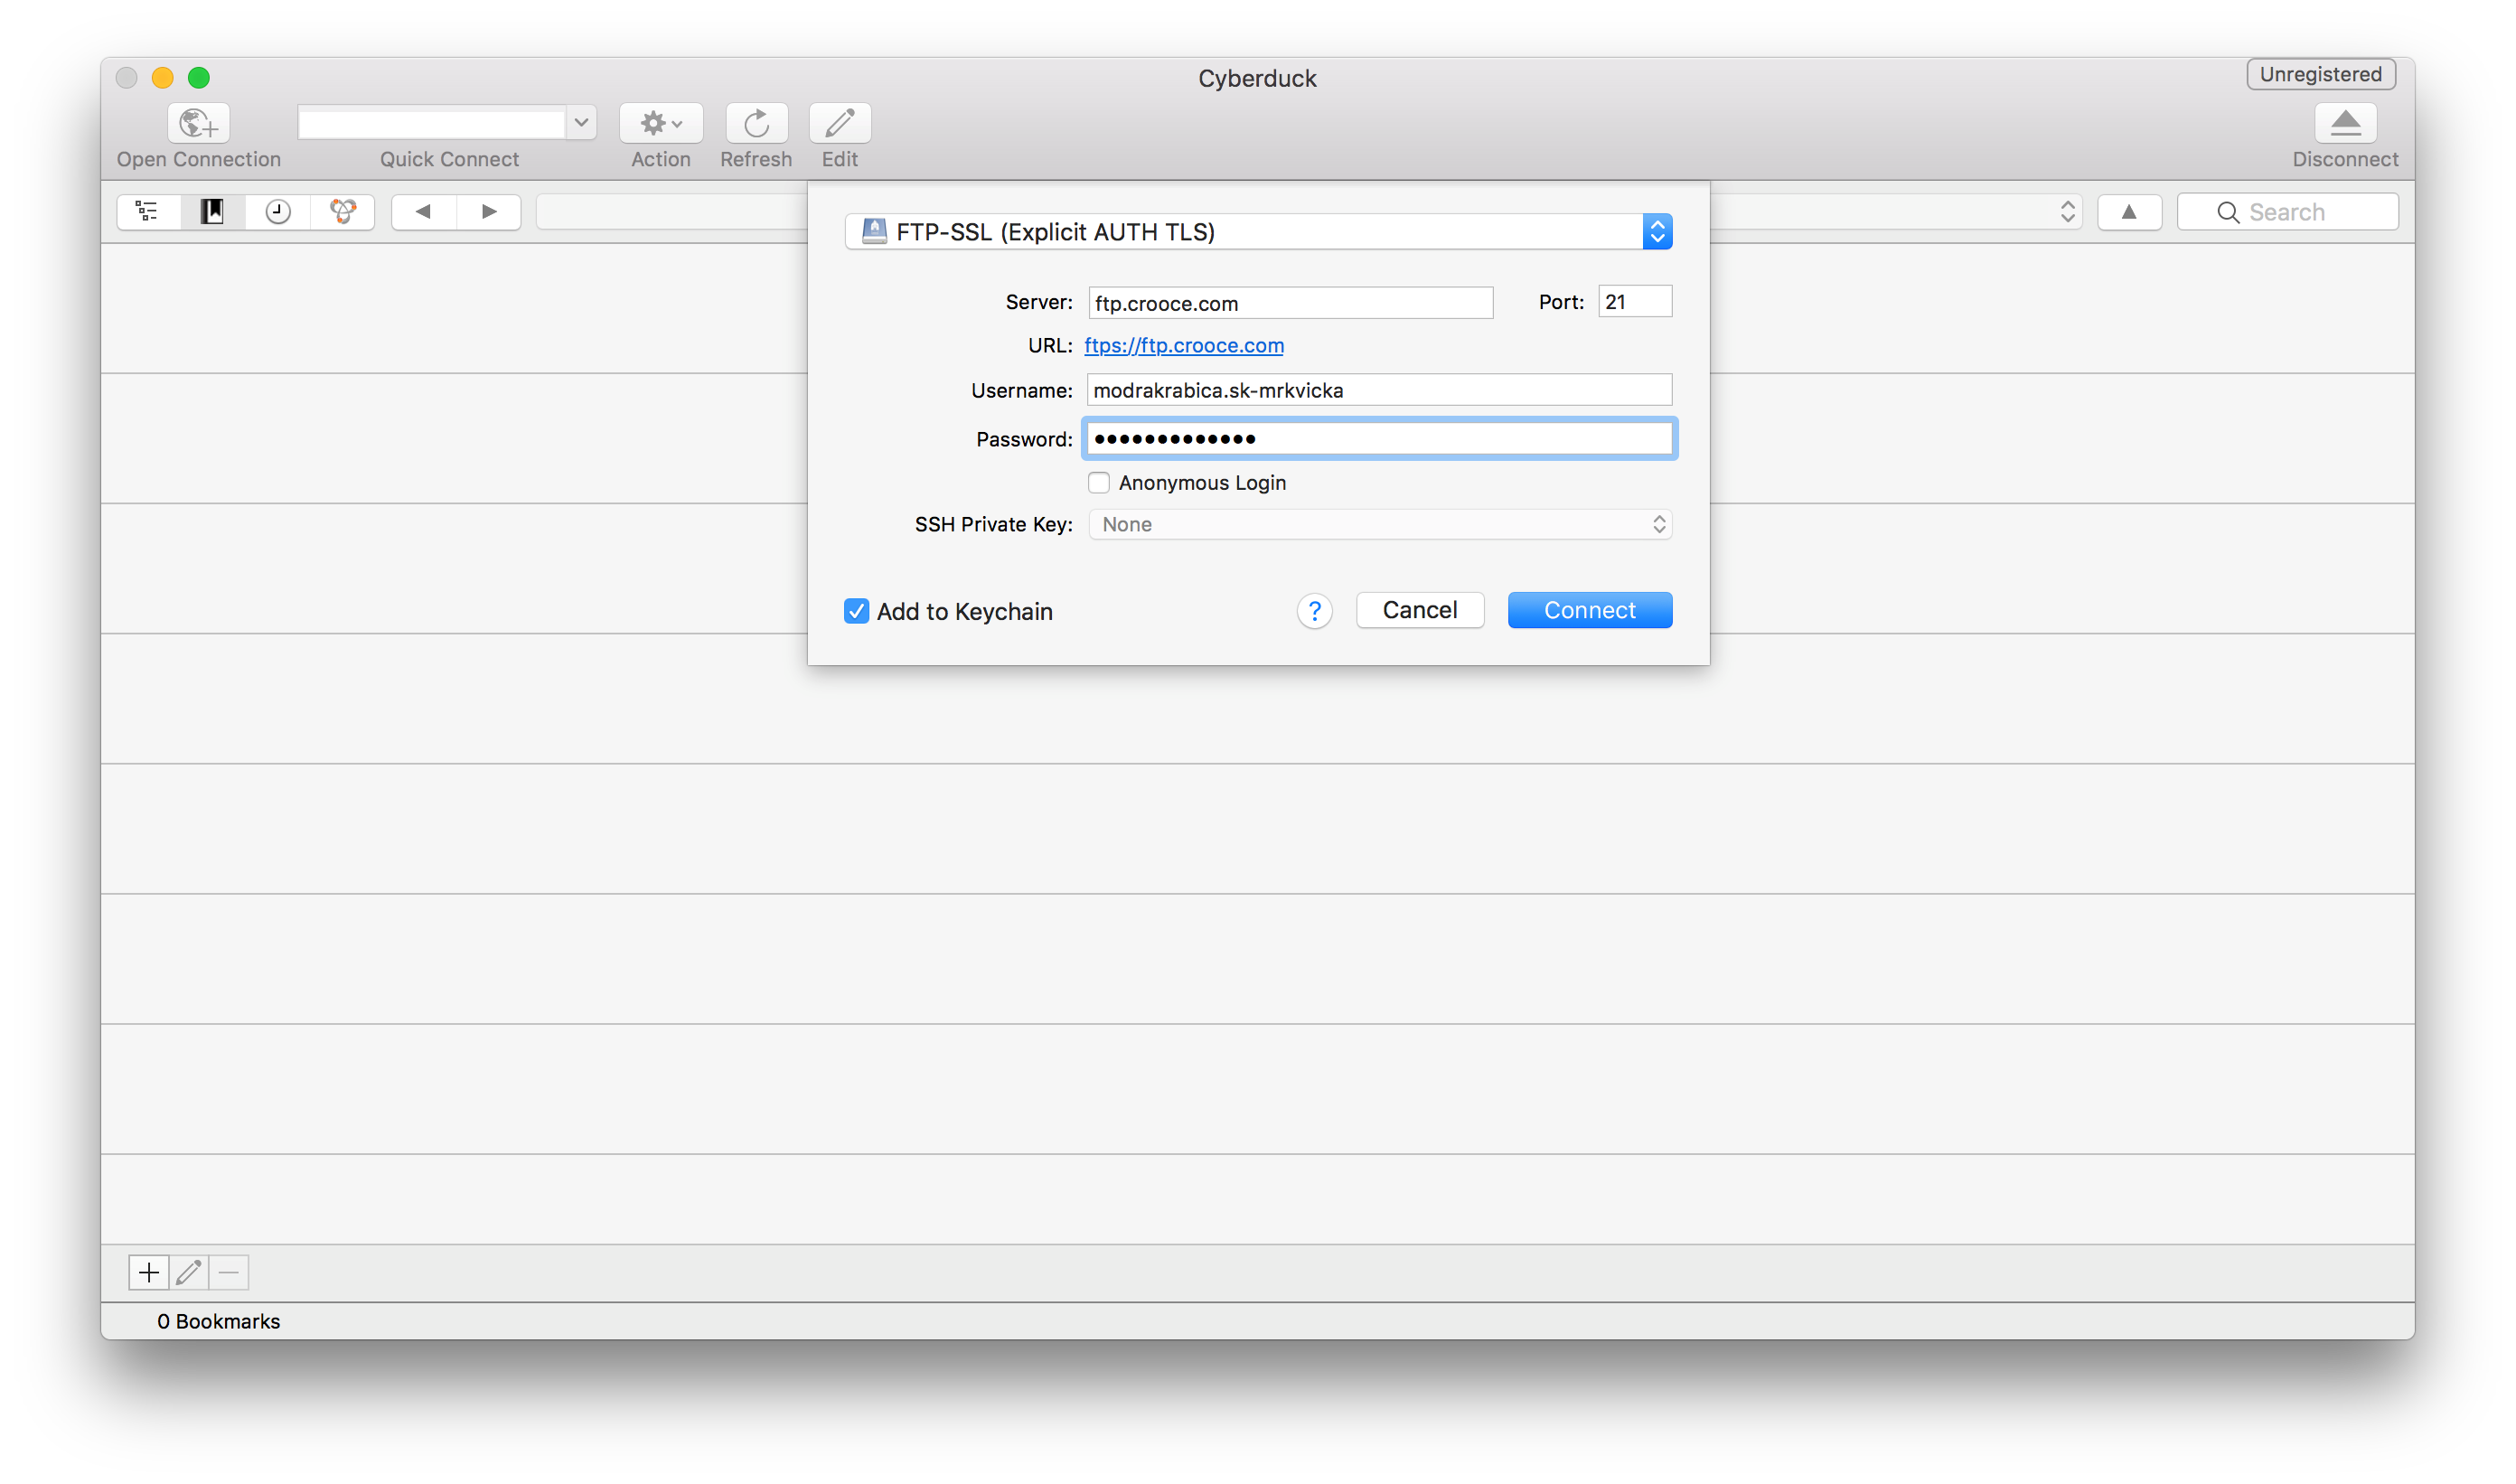Click the magnifier icon in Search
This screenshot has height=1484, width=2516.
point(2227,212)
